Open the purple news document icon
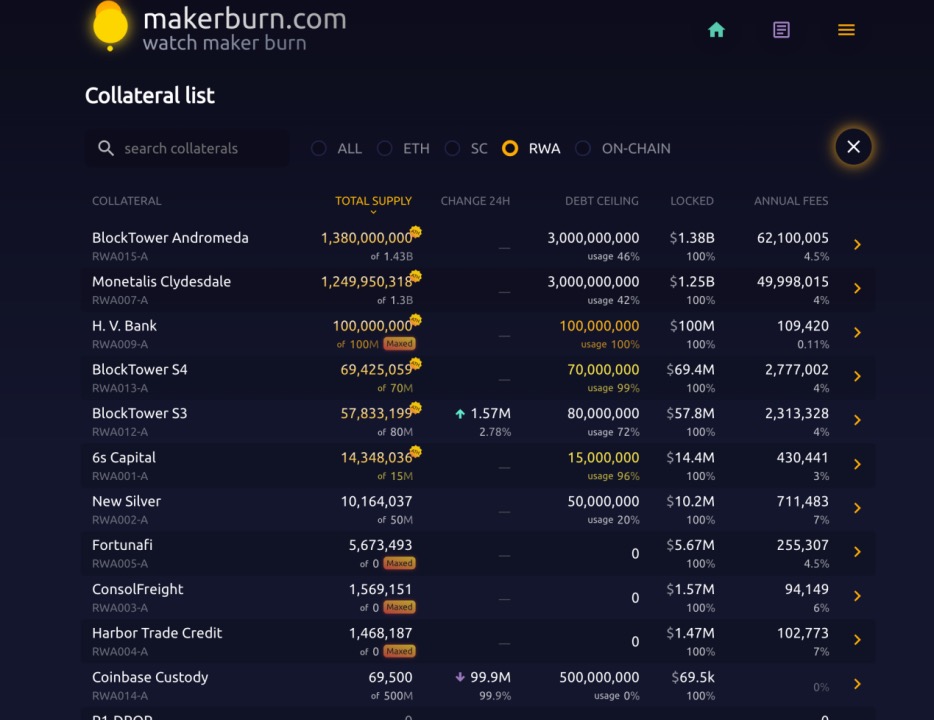Screen dimensions: 934x720 click(x=781, y=30)
